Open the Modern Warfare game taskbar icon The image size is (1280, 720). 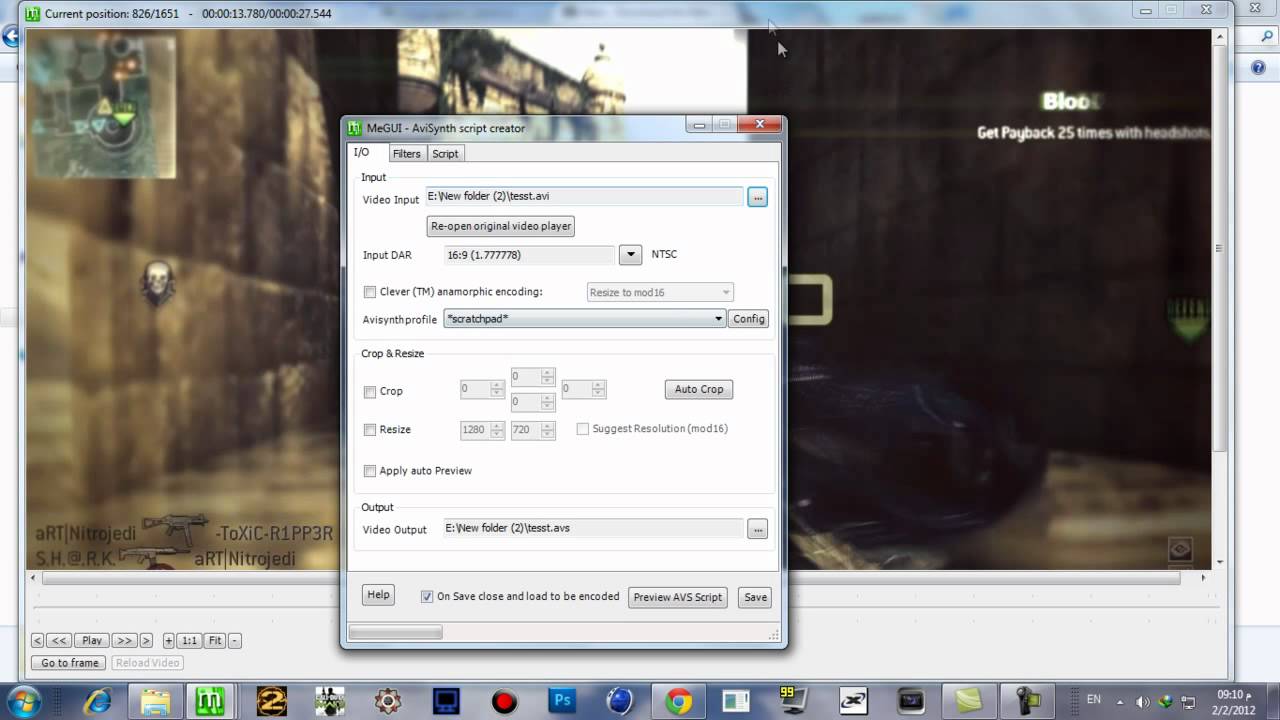329,701
